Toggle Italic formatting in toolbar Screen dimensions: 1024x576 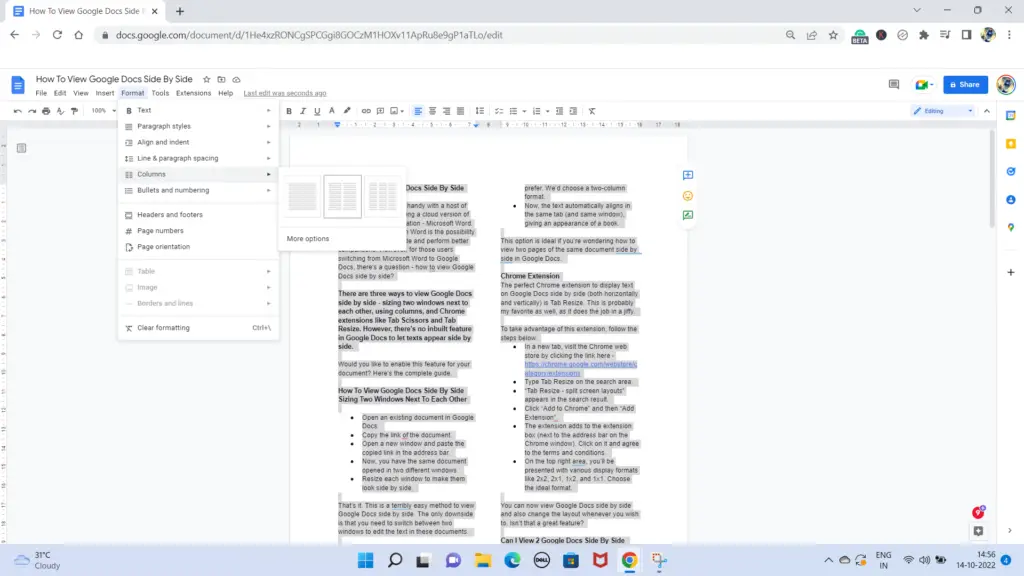(303, 111)
